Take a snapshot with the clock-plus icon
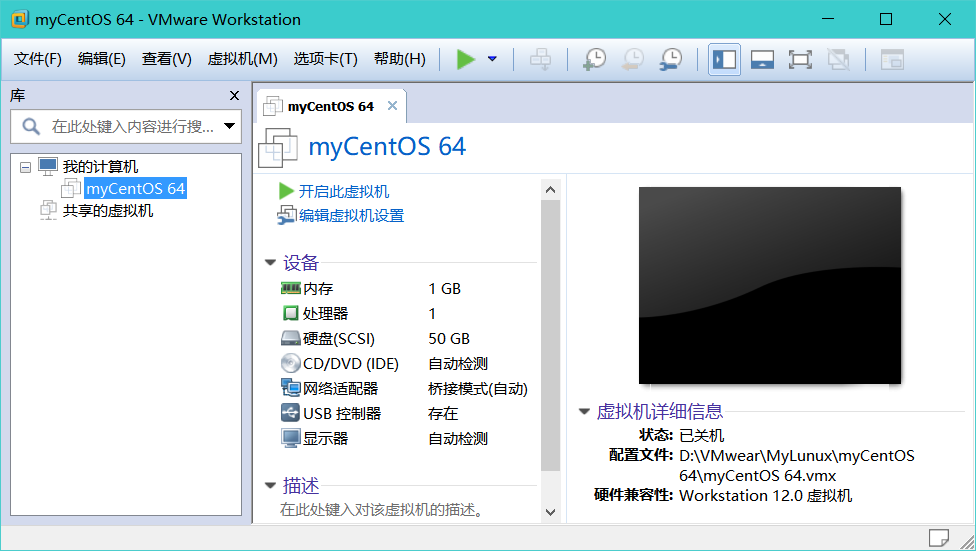 pyautogui.click(x=594, y=59)
